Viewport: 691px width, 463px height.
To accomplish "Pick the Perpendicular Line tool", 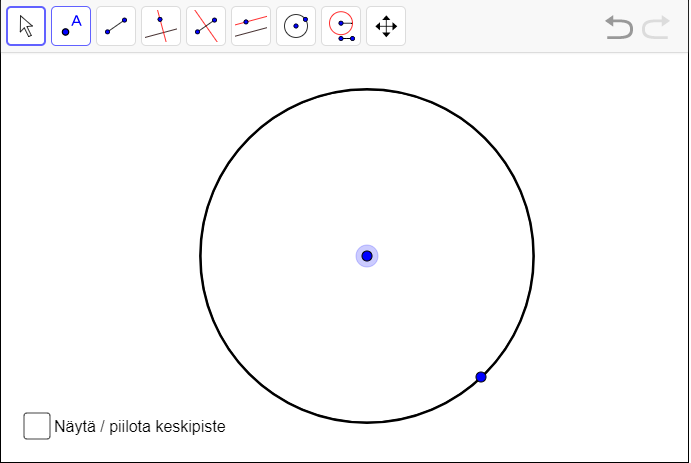I will coord(161,26).
